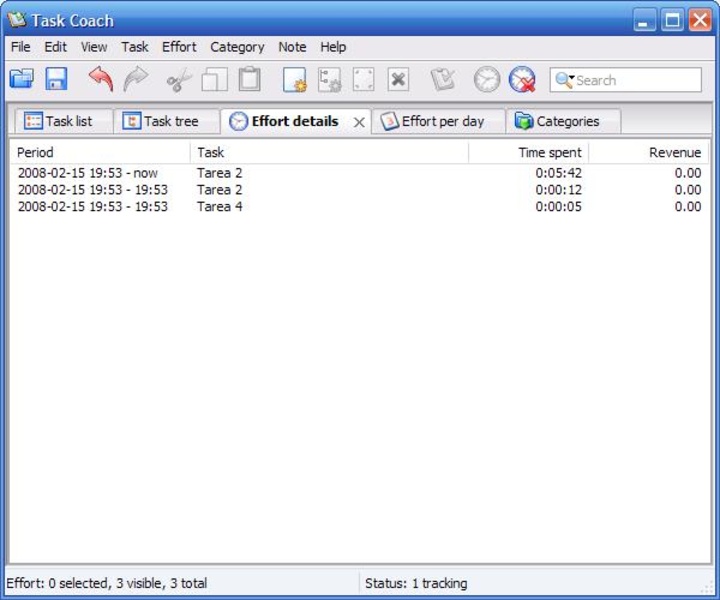This screenshot has height=600, width=720.
Task: Save the file with the floppy disk icon
Action: click(56, 80)
